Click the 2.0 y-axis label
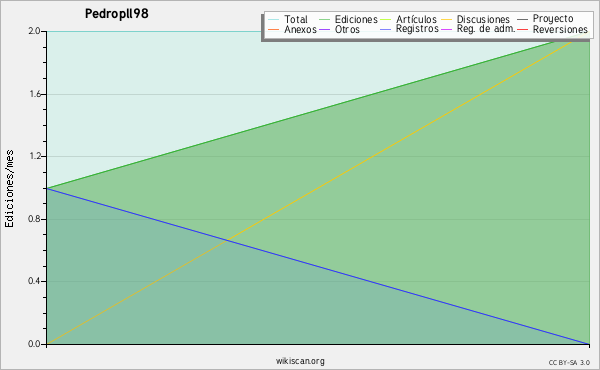Screen dimensions: 600x370 tap(34, 31)
